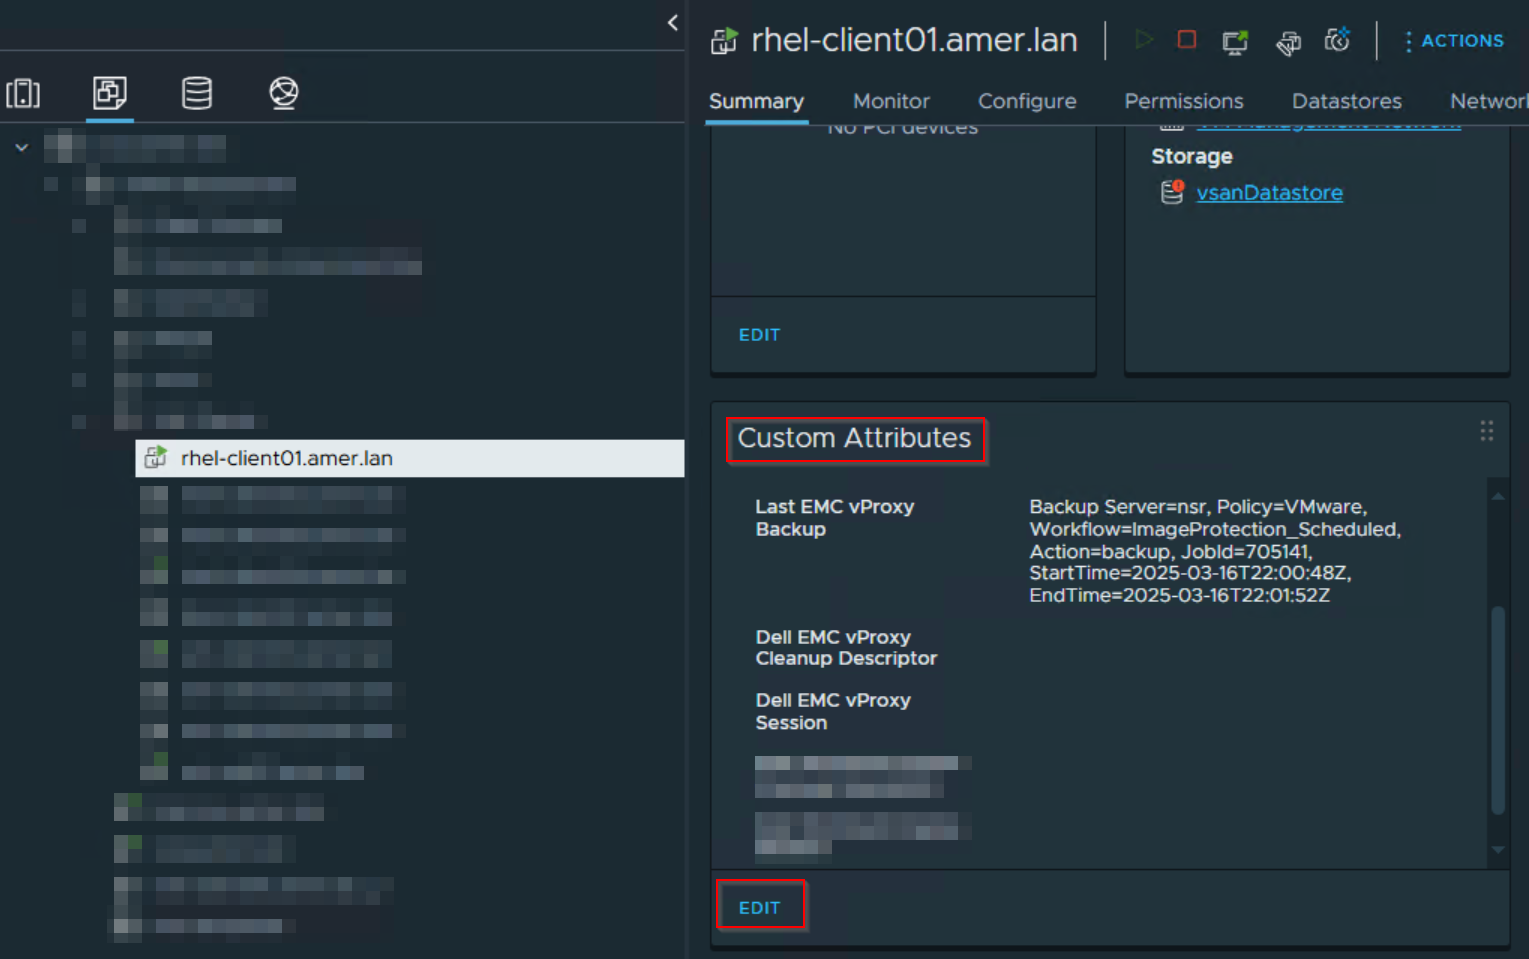Viewport: 1529px width, 959px height.
Task: Collapse the inventory tree pane
Action: click(x=671, y=22)
